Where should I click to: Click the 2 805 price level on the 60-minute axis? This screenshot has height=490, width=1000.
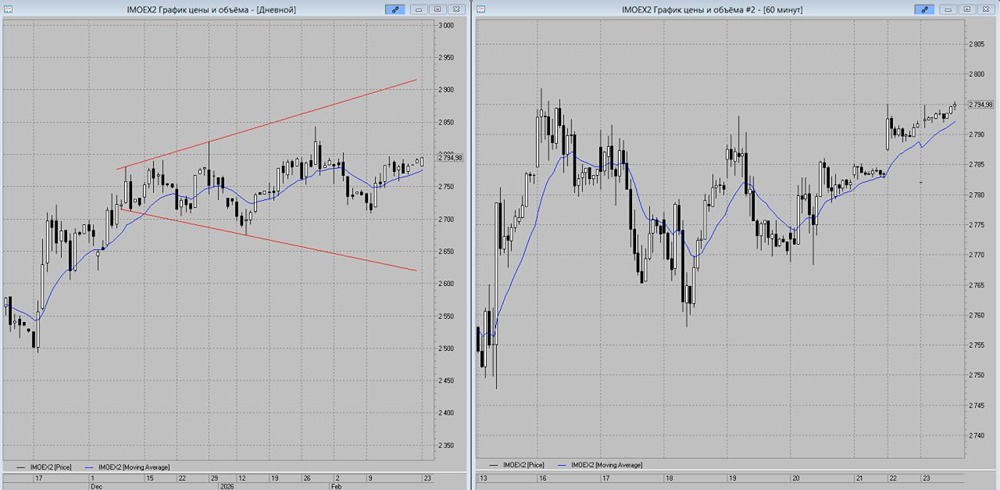[x=976, y=44]
